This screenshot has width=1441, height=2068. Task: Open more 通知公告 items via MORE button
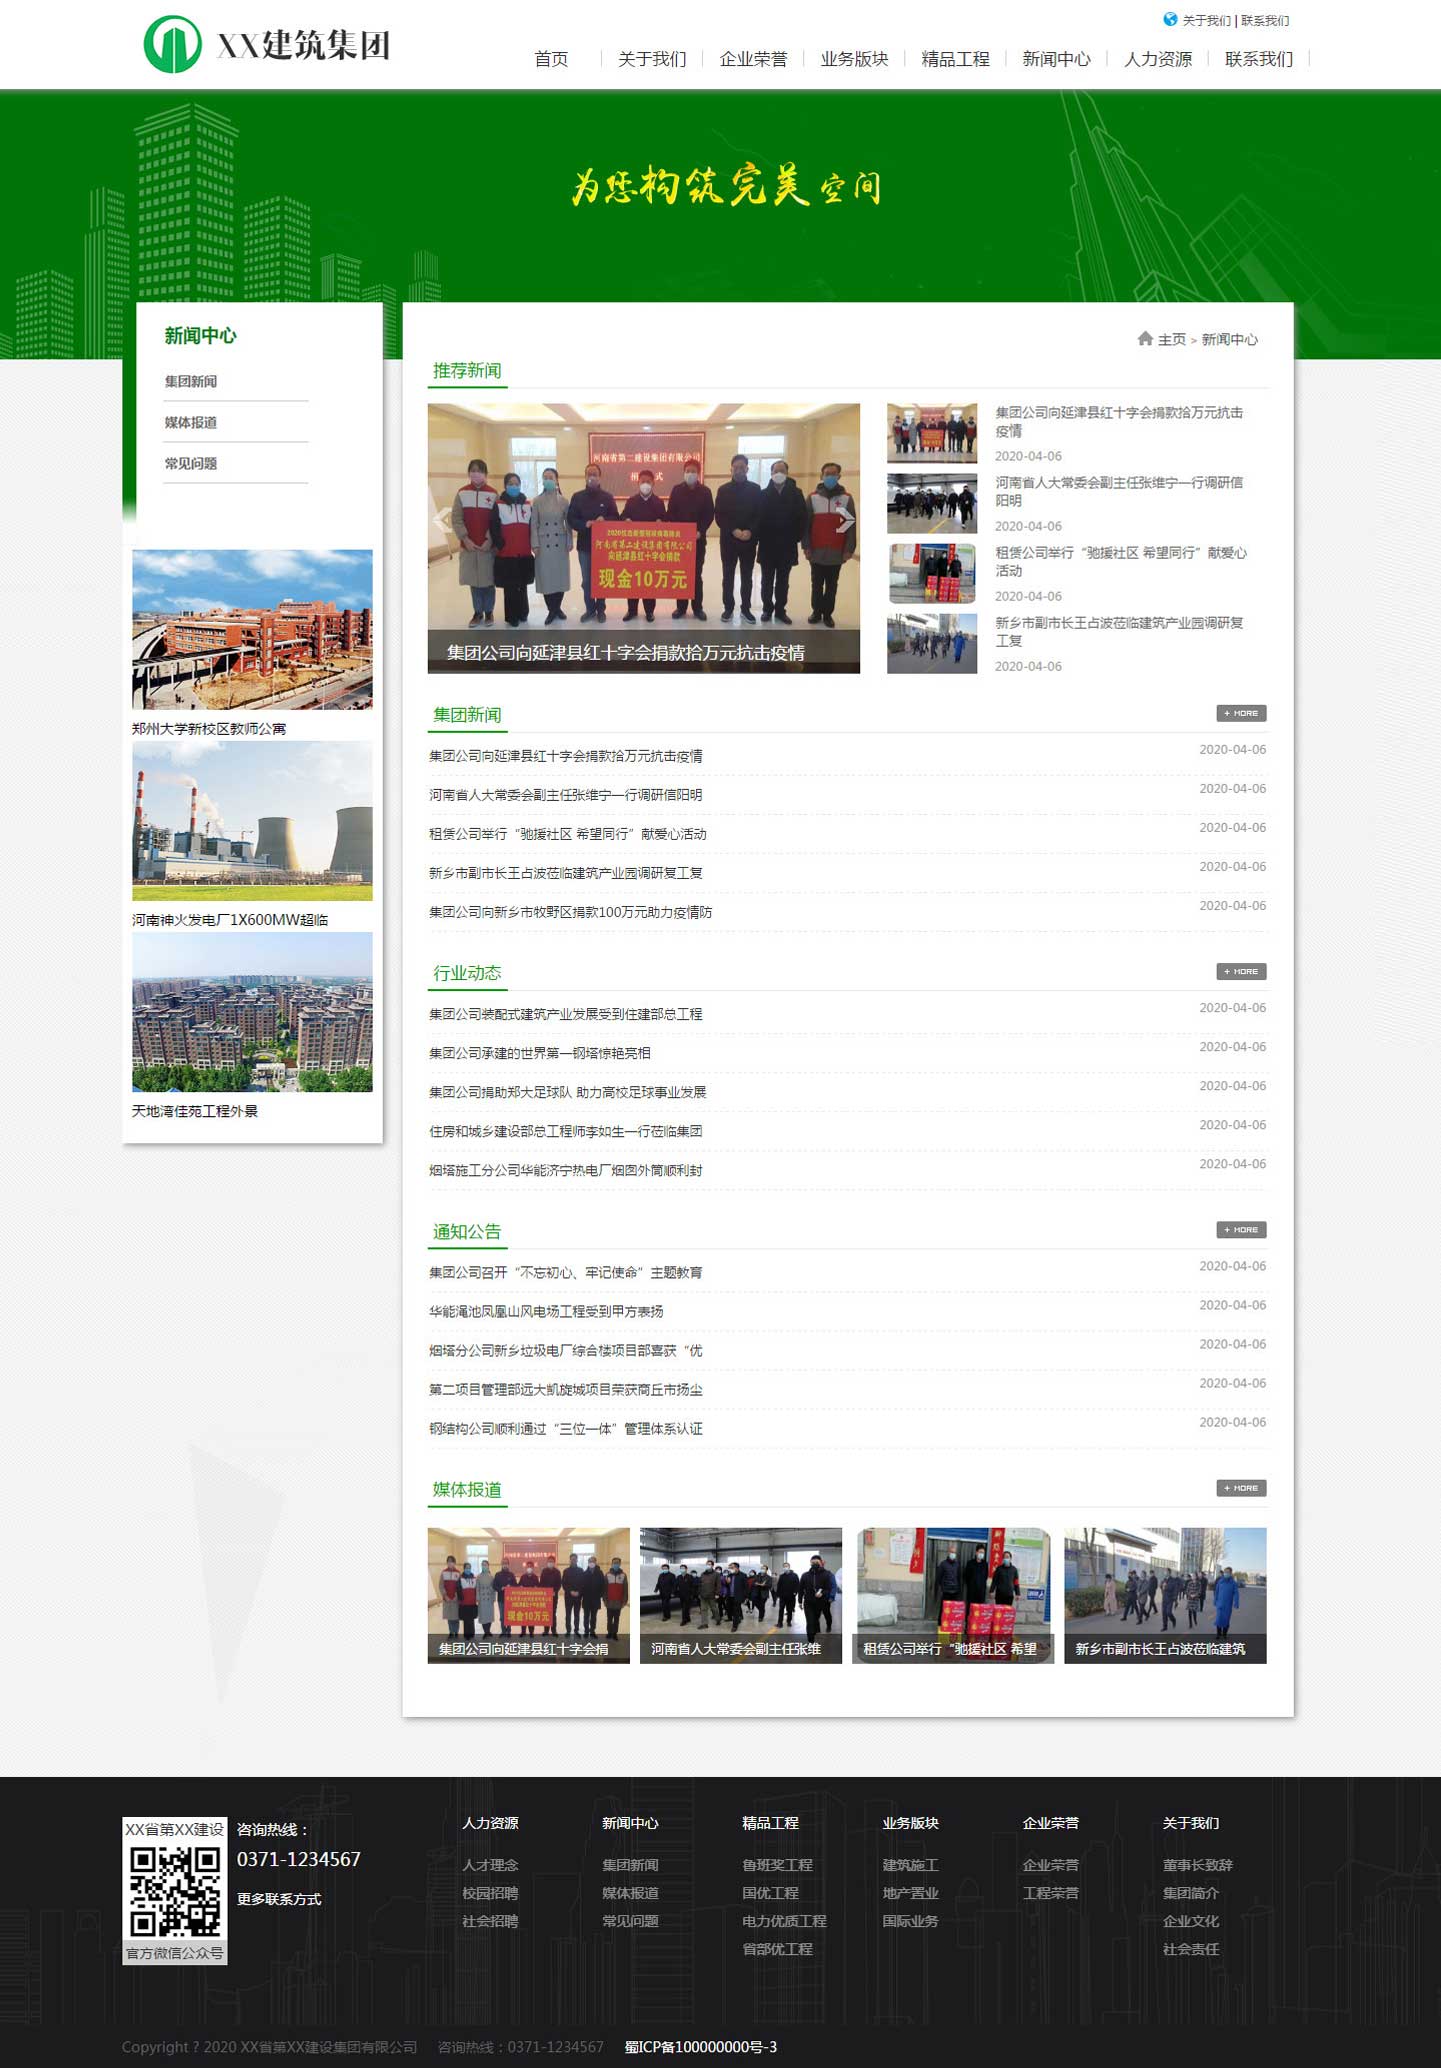pos(1241,1229)
